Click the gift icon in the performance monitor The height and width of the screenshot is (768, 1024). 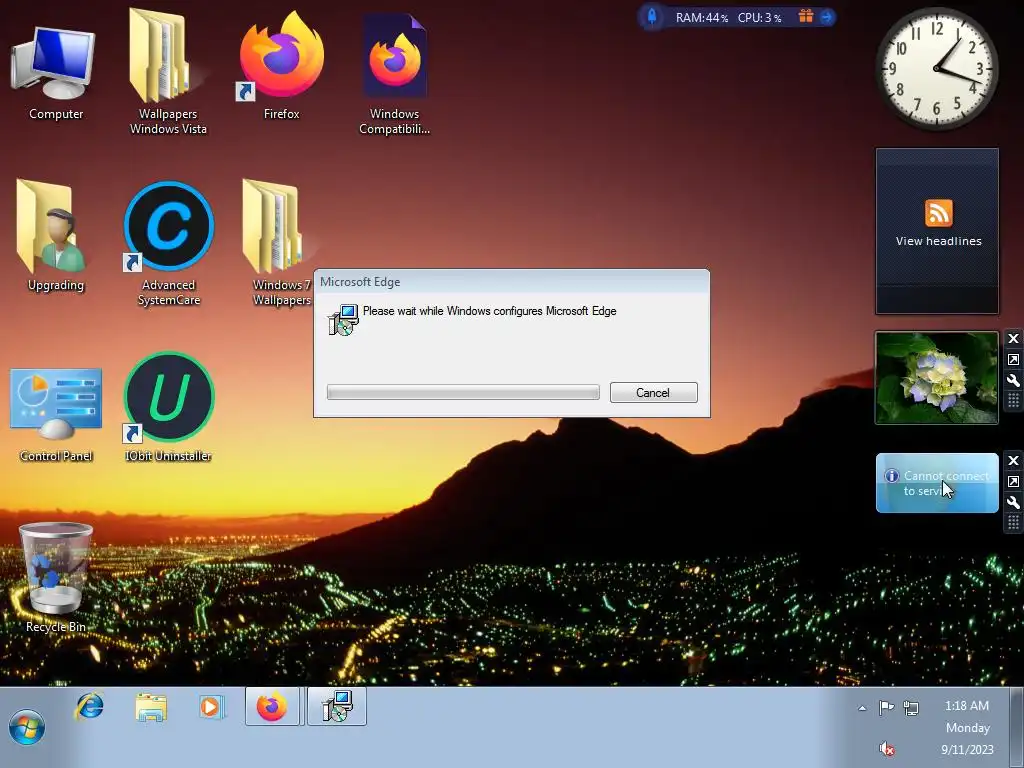tap(806, 16)
